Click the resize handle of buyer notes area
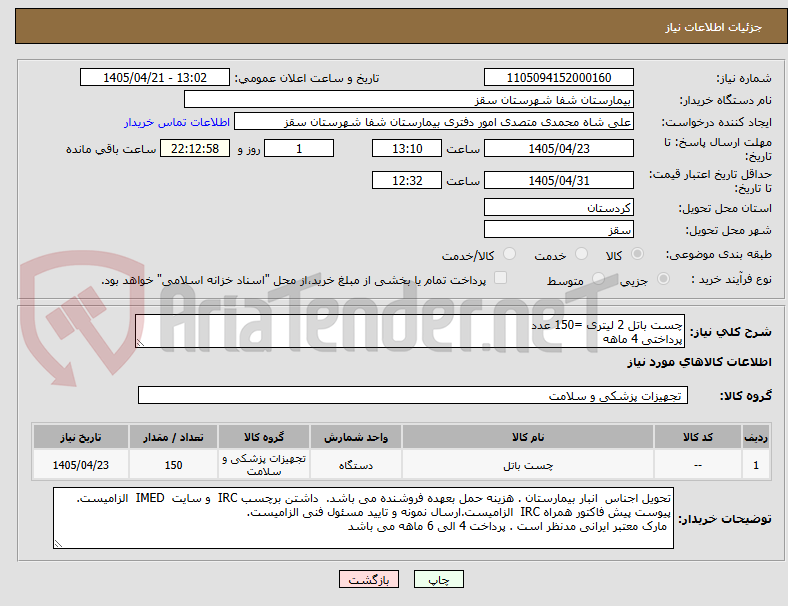This screenshot has height=606, width=788. tap(58, 543)
